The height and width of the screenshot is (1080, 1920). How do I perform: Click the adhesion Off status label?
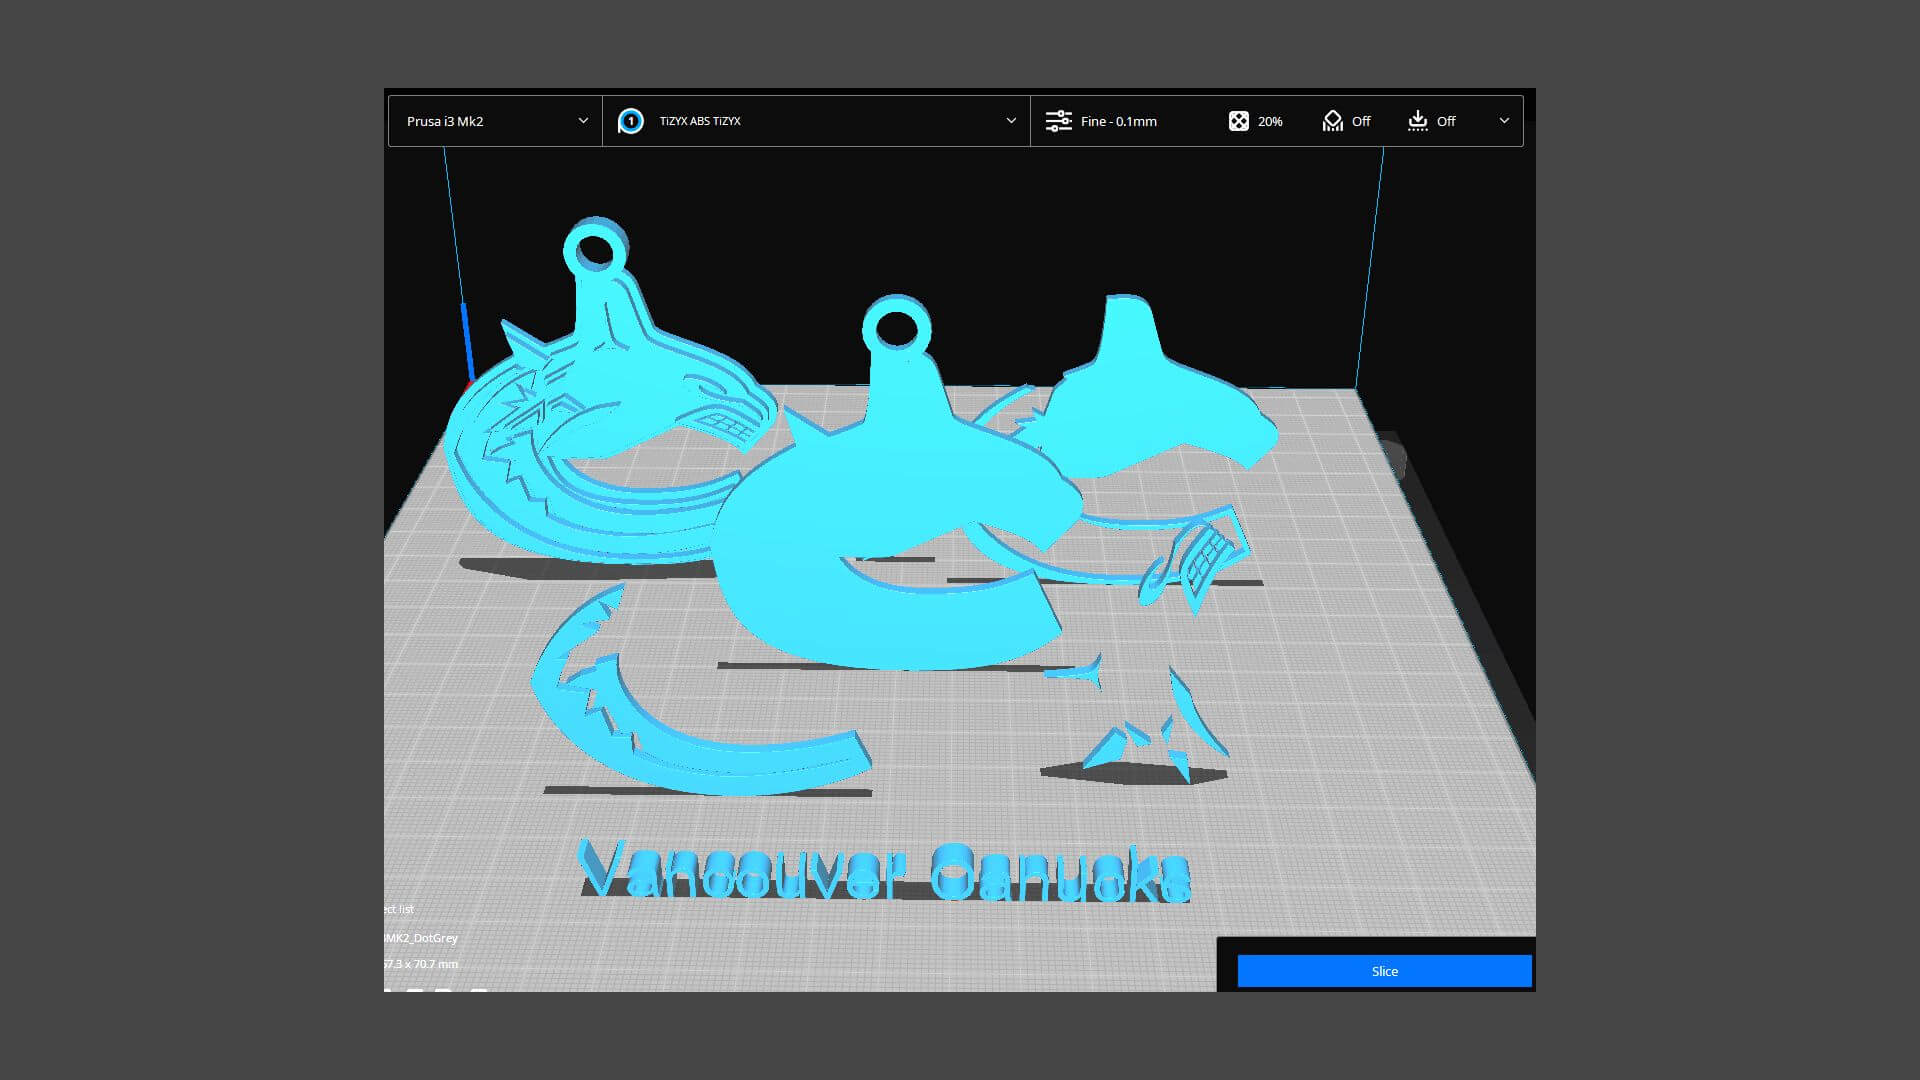tap(1446, 121)
